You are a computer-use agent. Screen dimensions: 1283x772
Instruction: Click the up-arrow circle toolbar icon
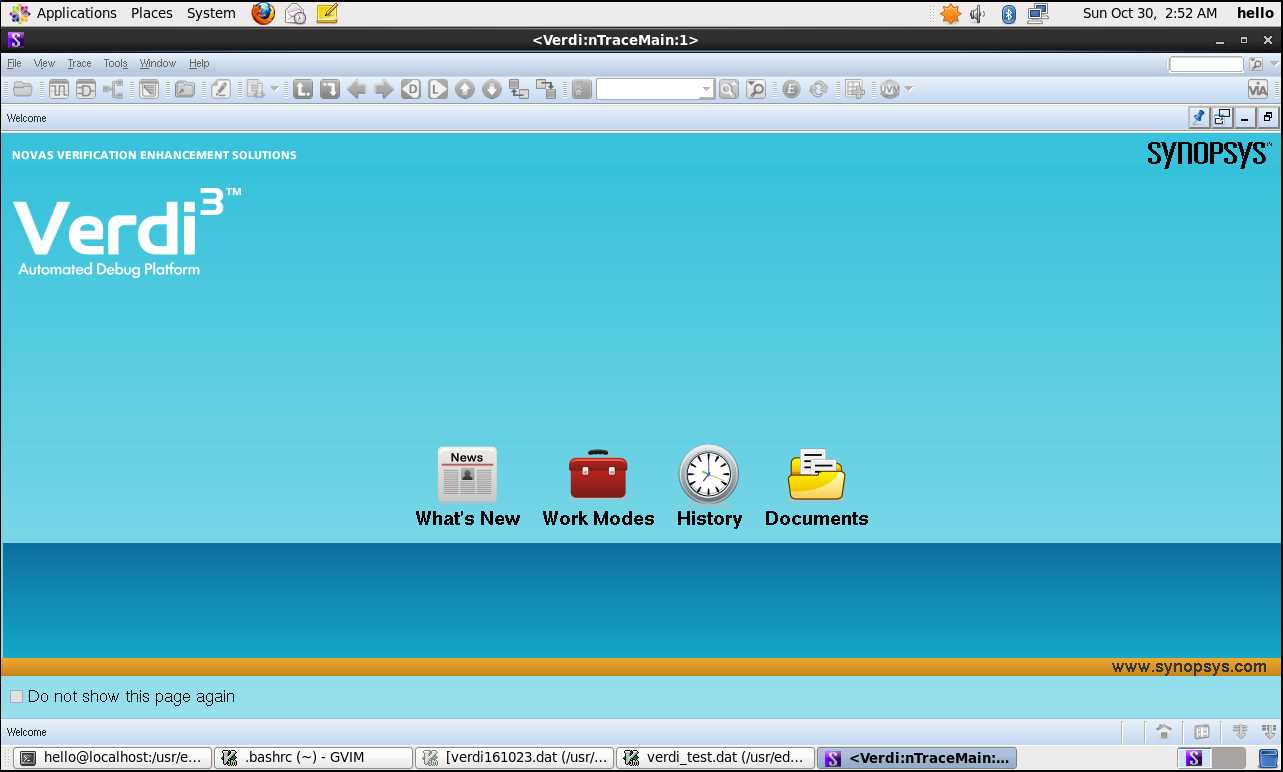[x=465, y=89]
